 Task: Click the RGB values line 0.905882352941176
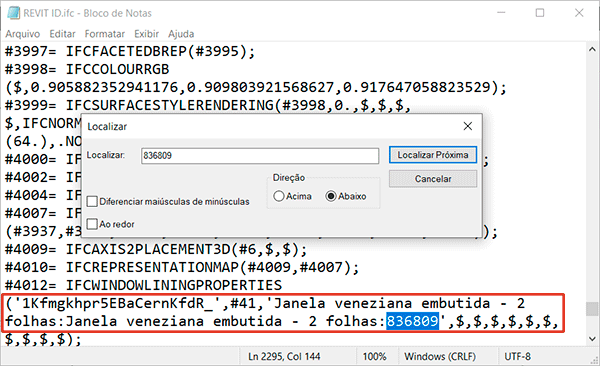[x=256, y=87]
